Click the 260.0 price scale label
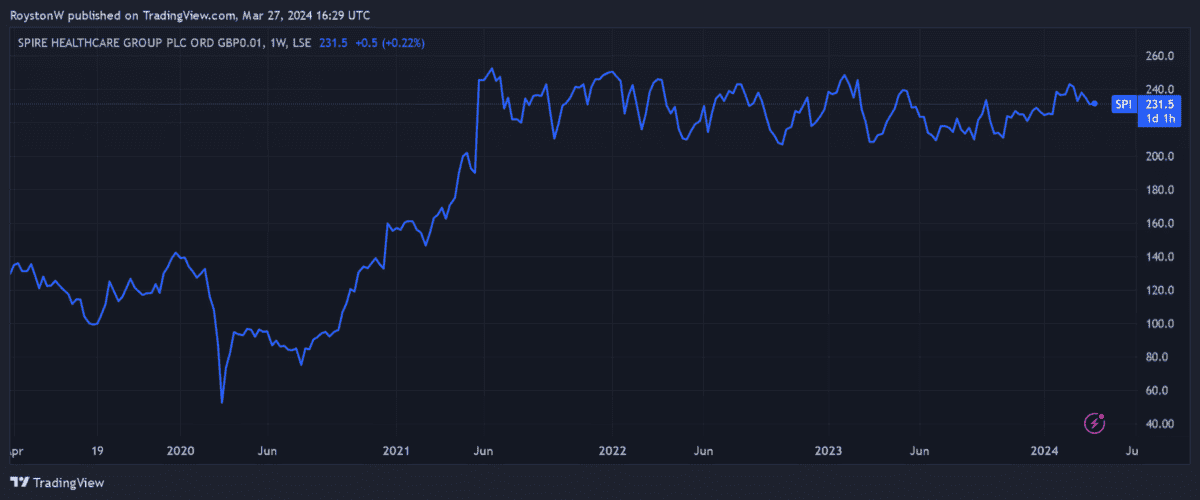 pyautogui.click(x=1159, y=57)
